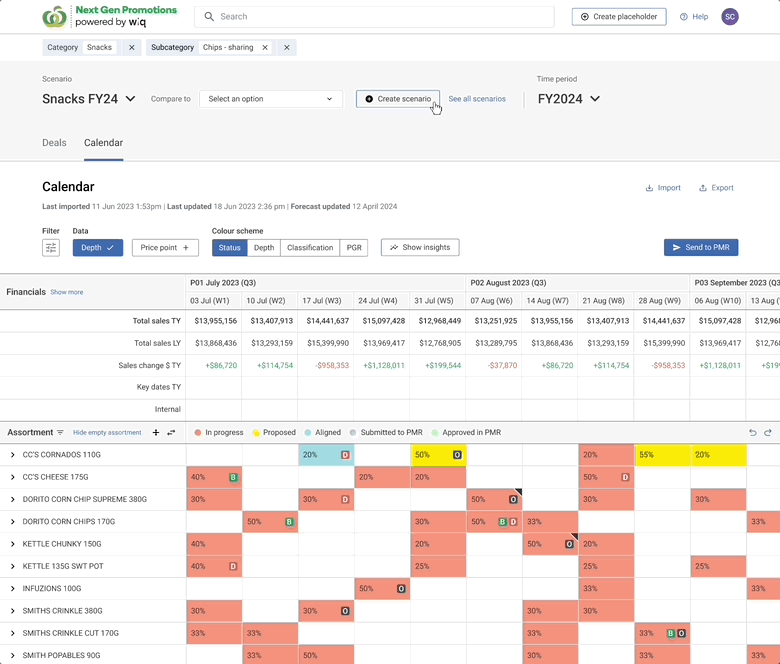Click the Create placeholder button
The height and width of the screenshot is (664, 780).
point(619,16)
